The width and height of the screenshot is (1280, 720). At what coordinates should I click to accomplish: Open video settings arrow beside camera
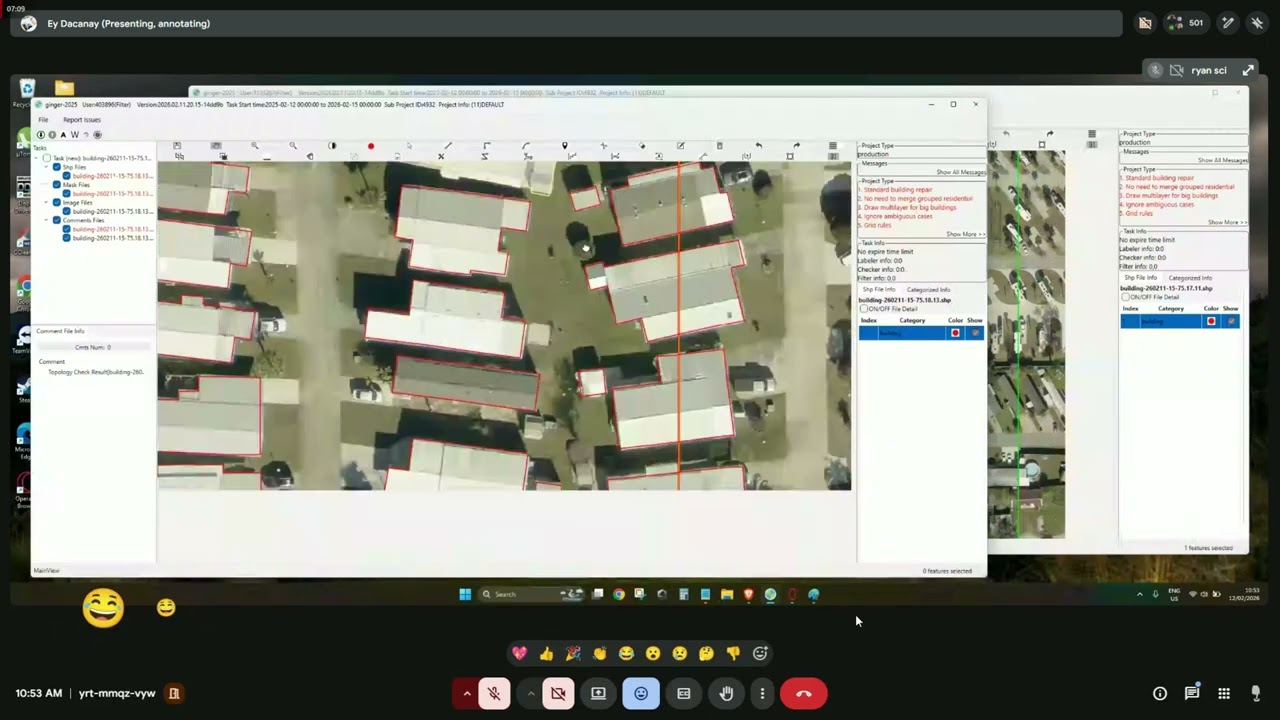pyautogui.click(x=530, y=693)
